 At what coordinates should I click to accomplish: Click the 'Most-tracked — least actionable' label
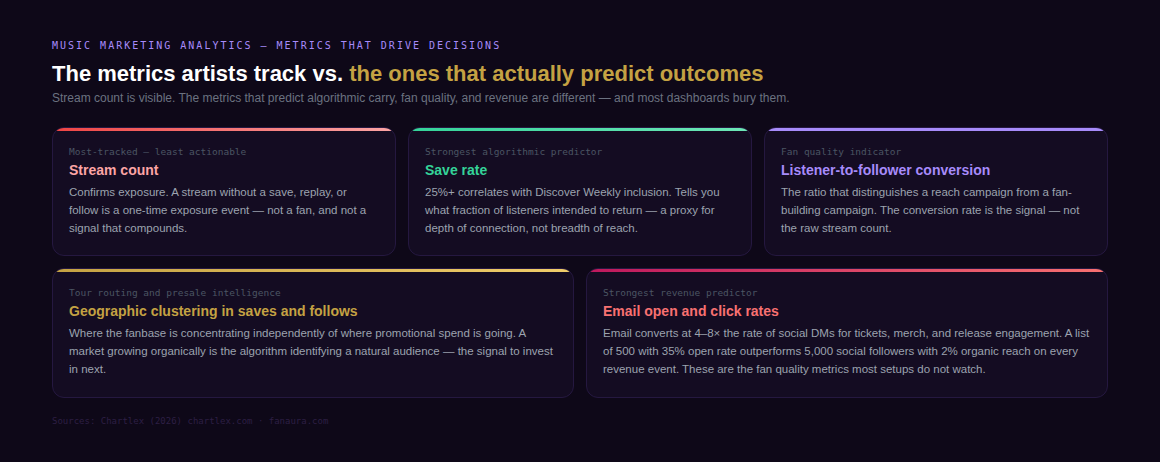pyautogui.click(x=158, y=152)
